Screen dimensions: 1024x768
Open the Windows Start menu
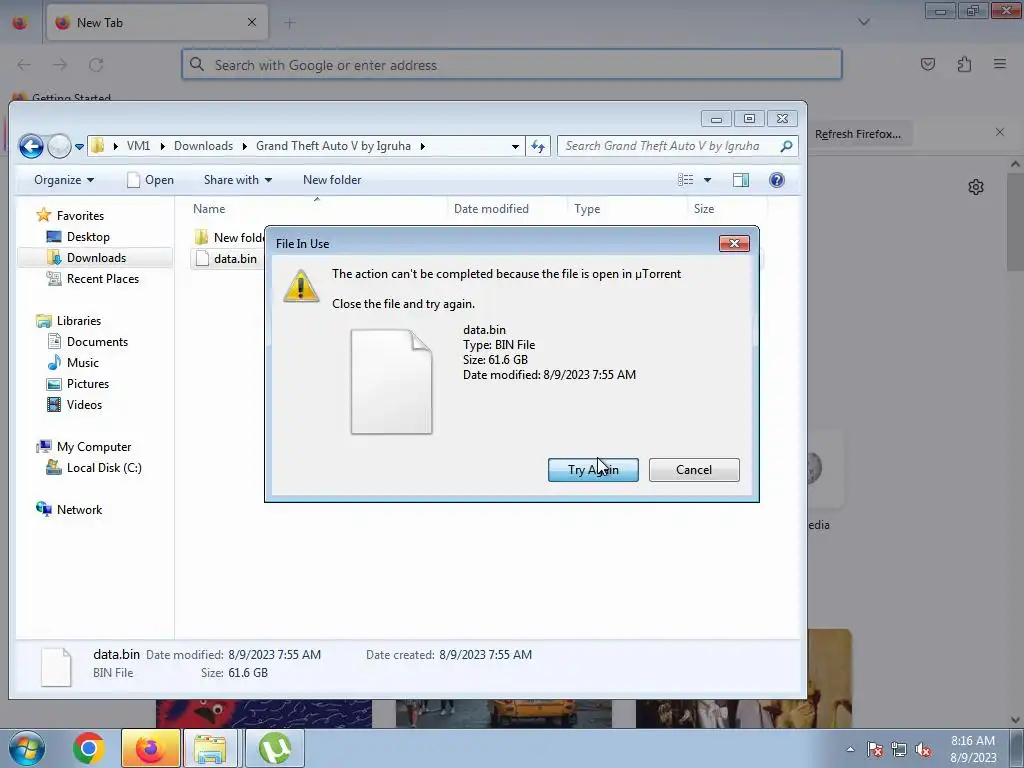click(26, 748)
